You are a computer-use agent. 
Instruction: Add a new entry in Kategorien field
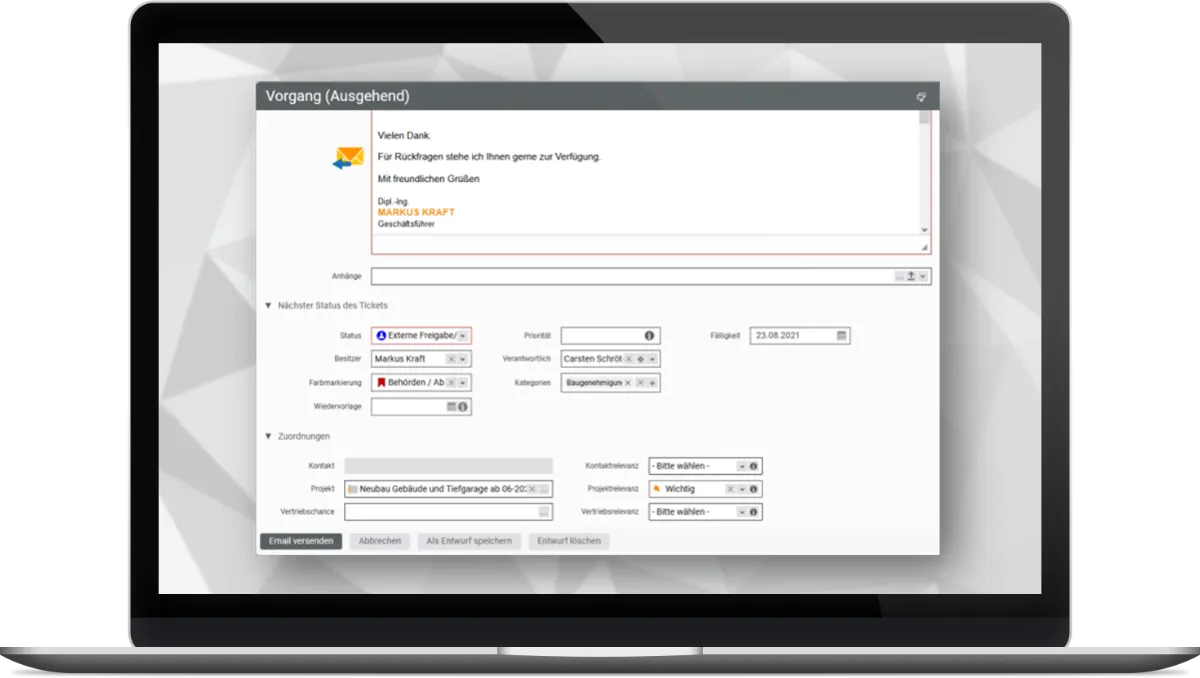click(652, 383)
